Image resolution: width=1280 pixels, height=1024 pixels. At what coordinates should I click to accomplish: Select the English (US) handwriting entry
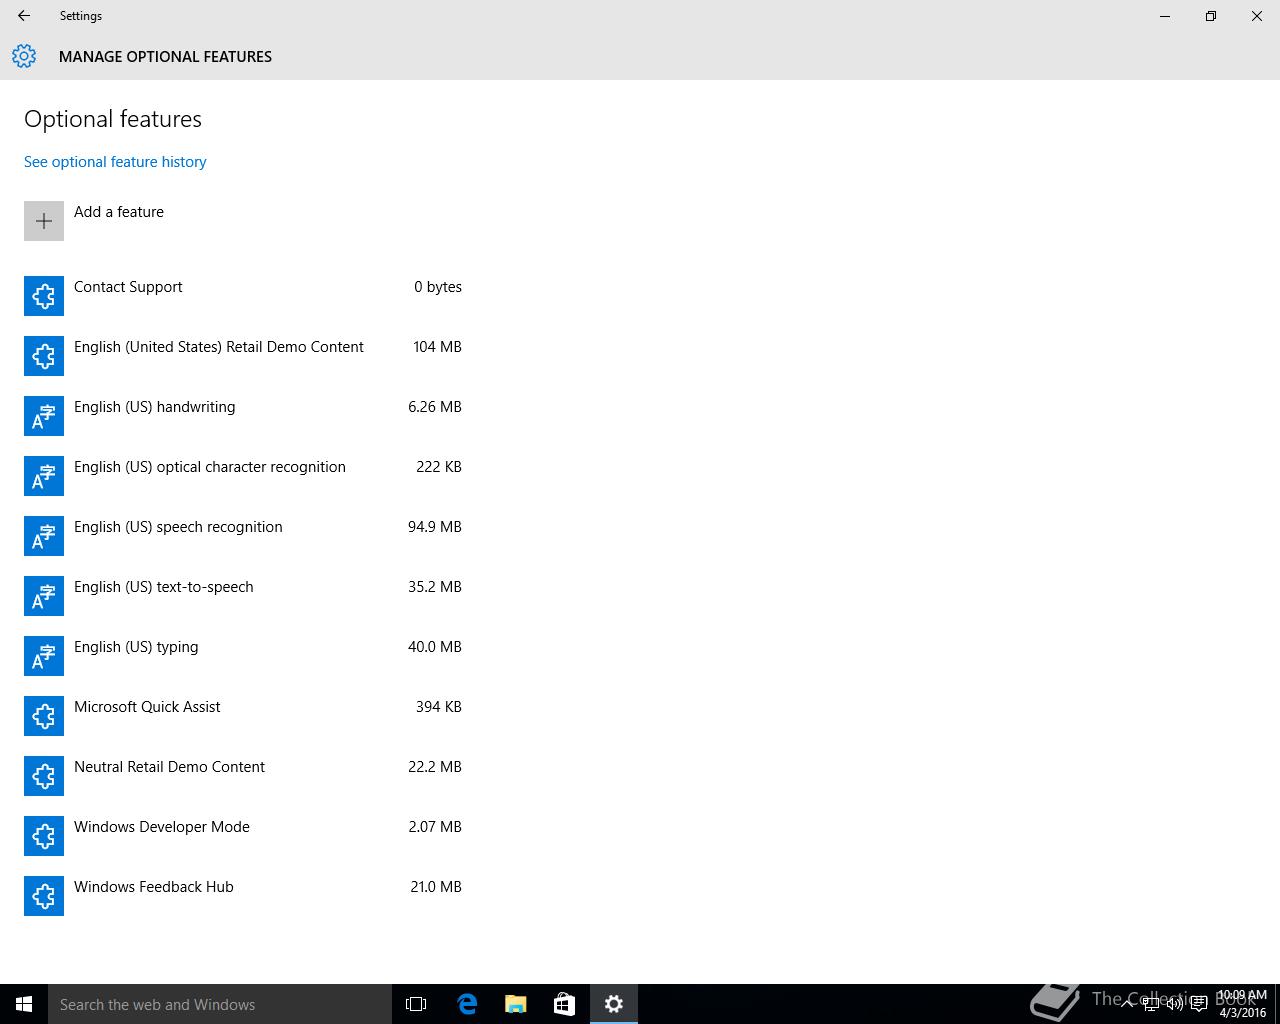(155, 407)
